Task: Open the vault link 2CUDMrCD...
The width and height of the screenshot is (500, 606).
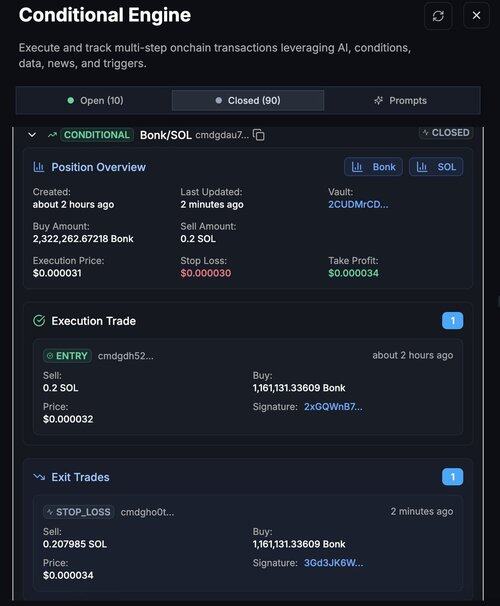Action: 358,204
